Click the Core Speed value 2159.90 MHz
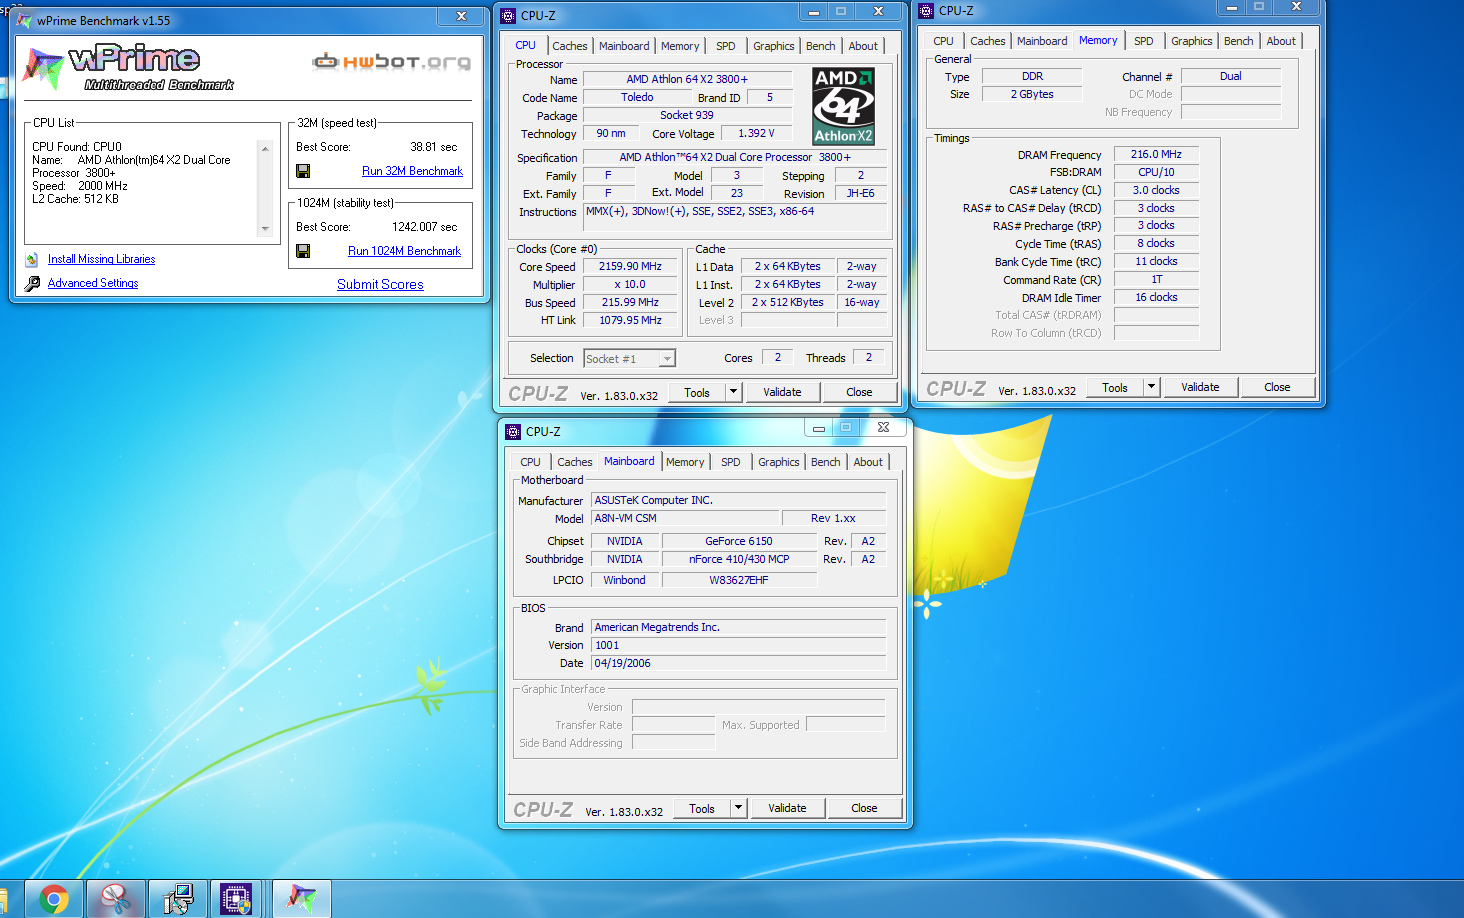Screen dimensions: 1464x918 pos(630,267)
